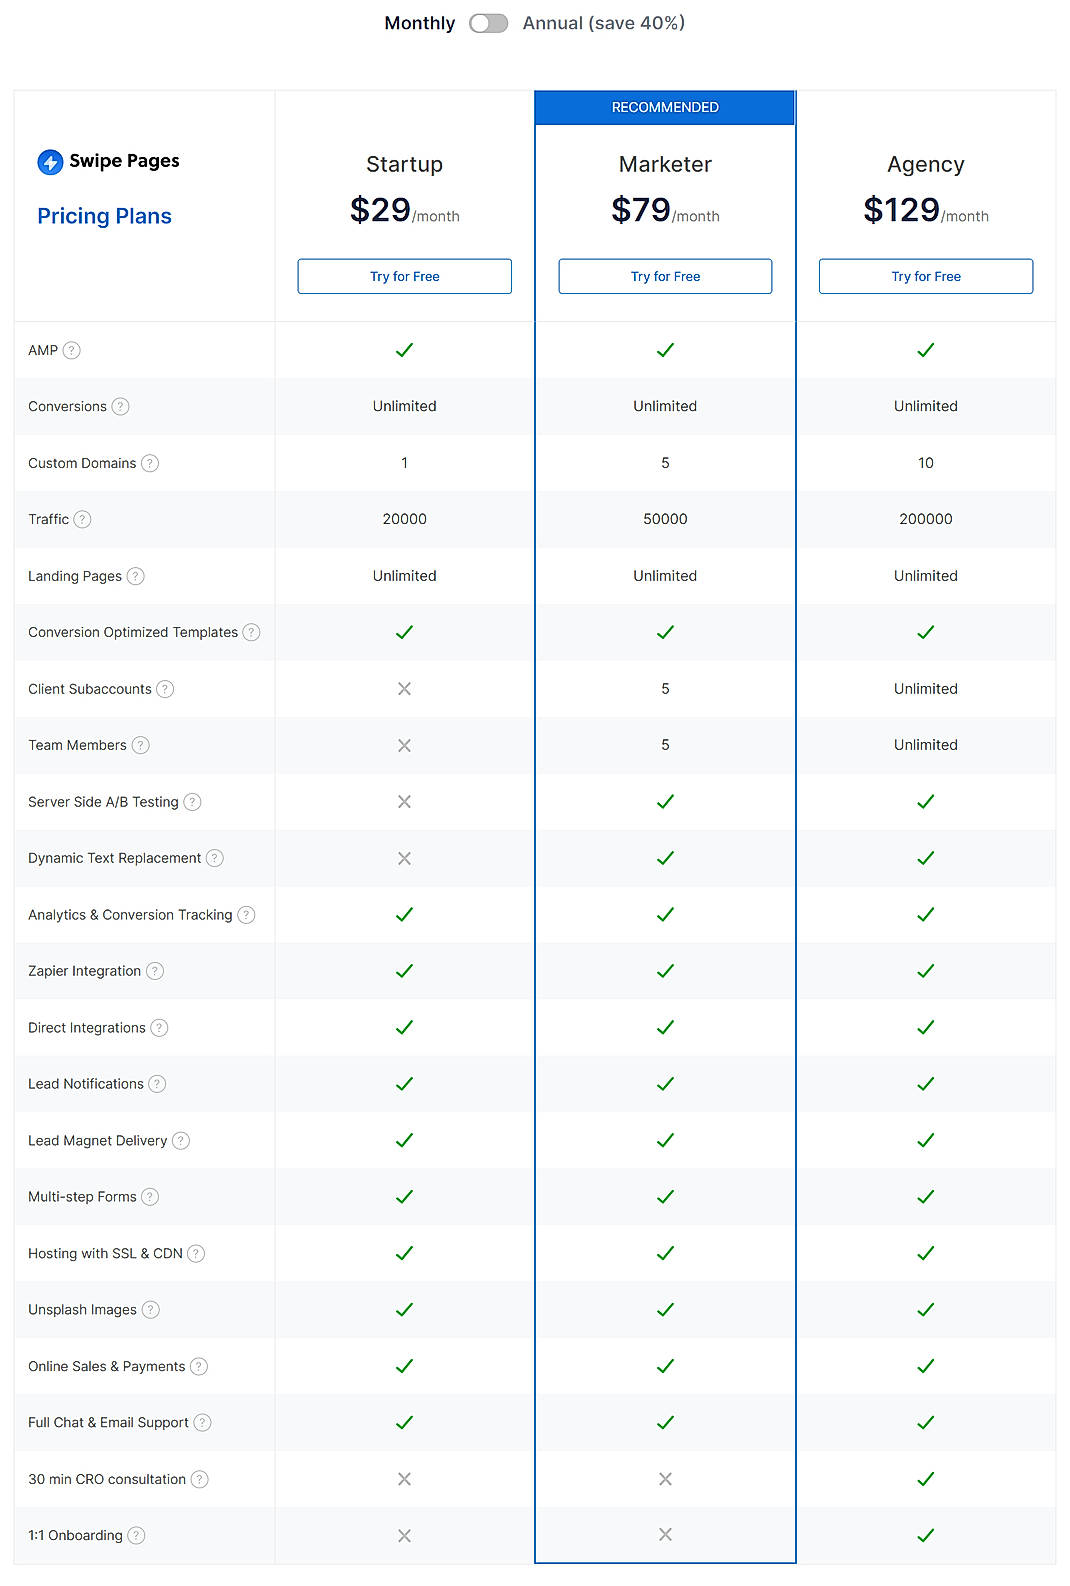
Task: Click the Hosting with SSL & CDN help icon
Action: (x=196, y=1253)
